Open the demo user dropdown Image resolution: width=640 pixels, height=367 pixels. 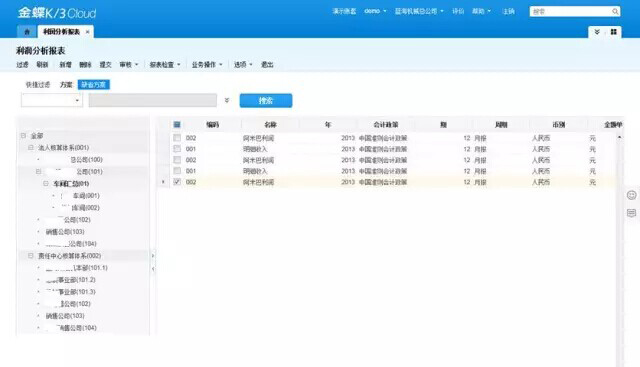pos(375,11)
